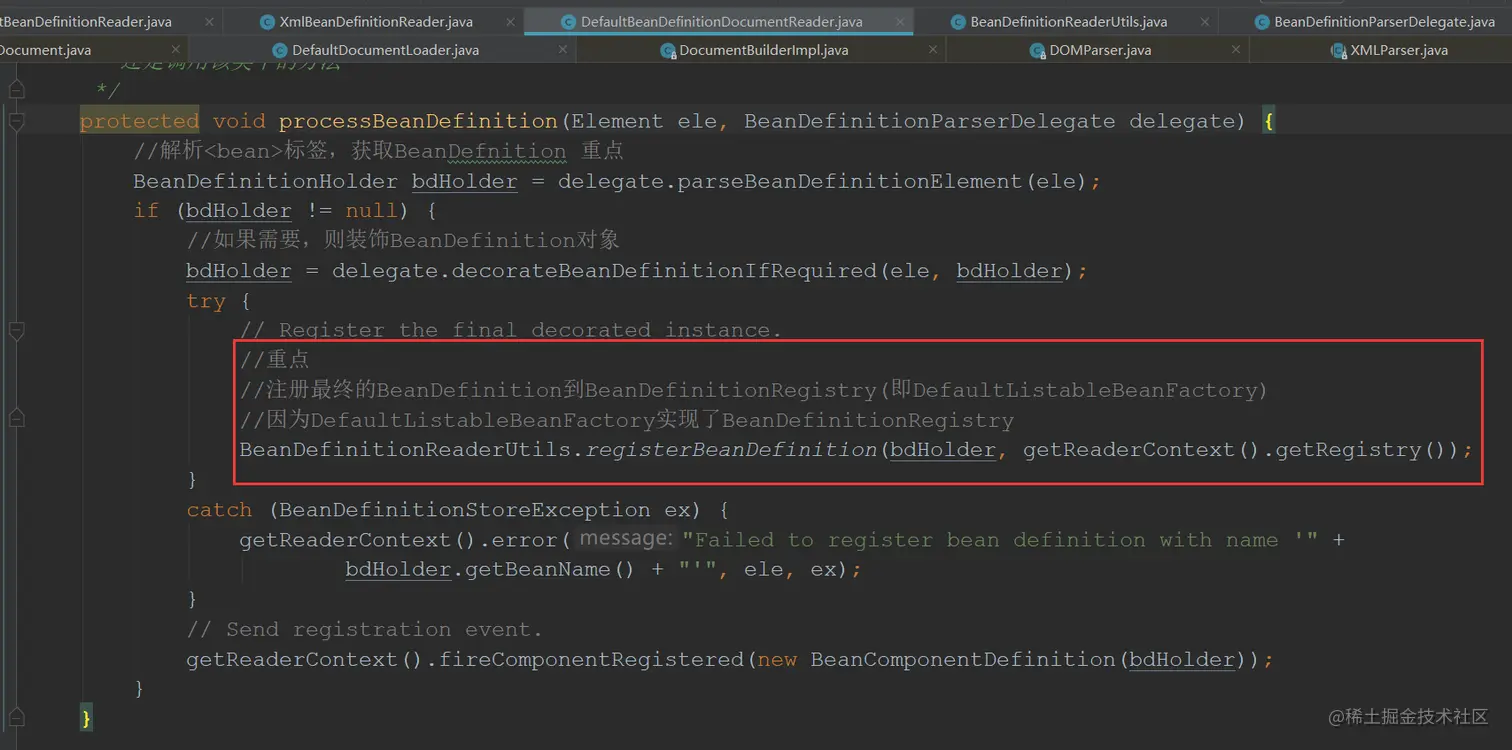1512x750 pixels.
Task: Close the DOMParser.java tab
Action: click(x=1236, y=50)
